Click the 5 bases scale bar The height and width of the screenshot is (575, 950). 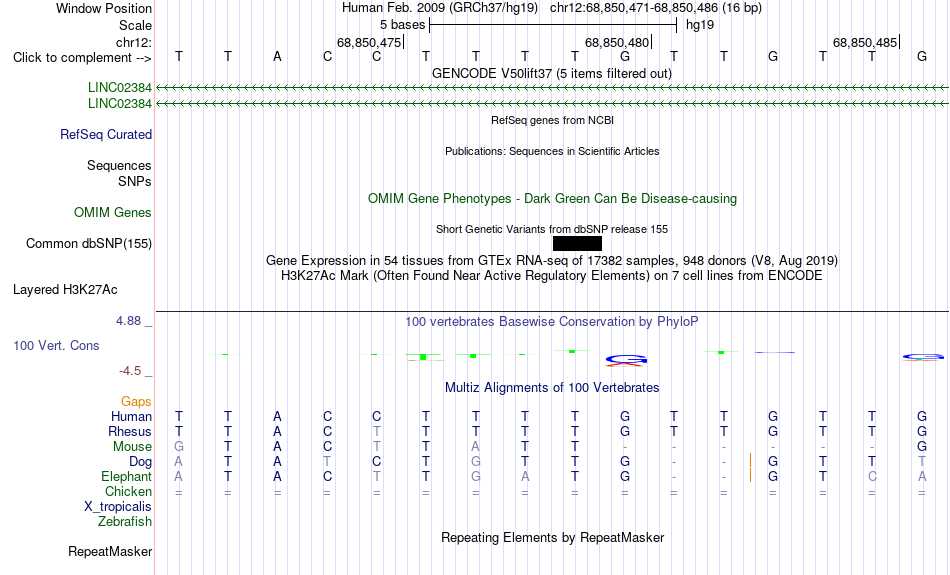point(553,25)
